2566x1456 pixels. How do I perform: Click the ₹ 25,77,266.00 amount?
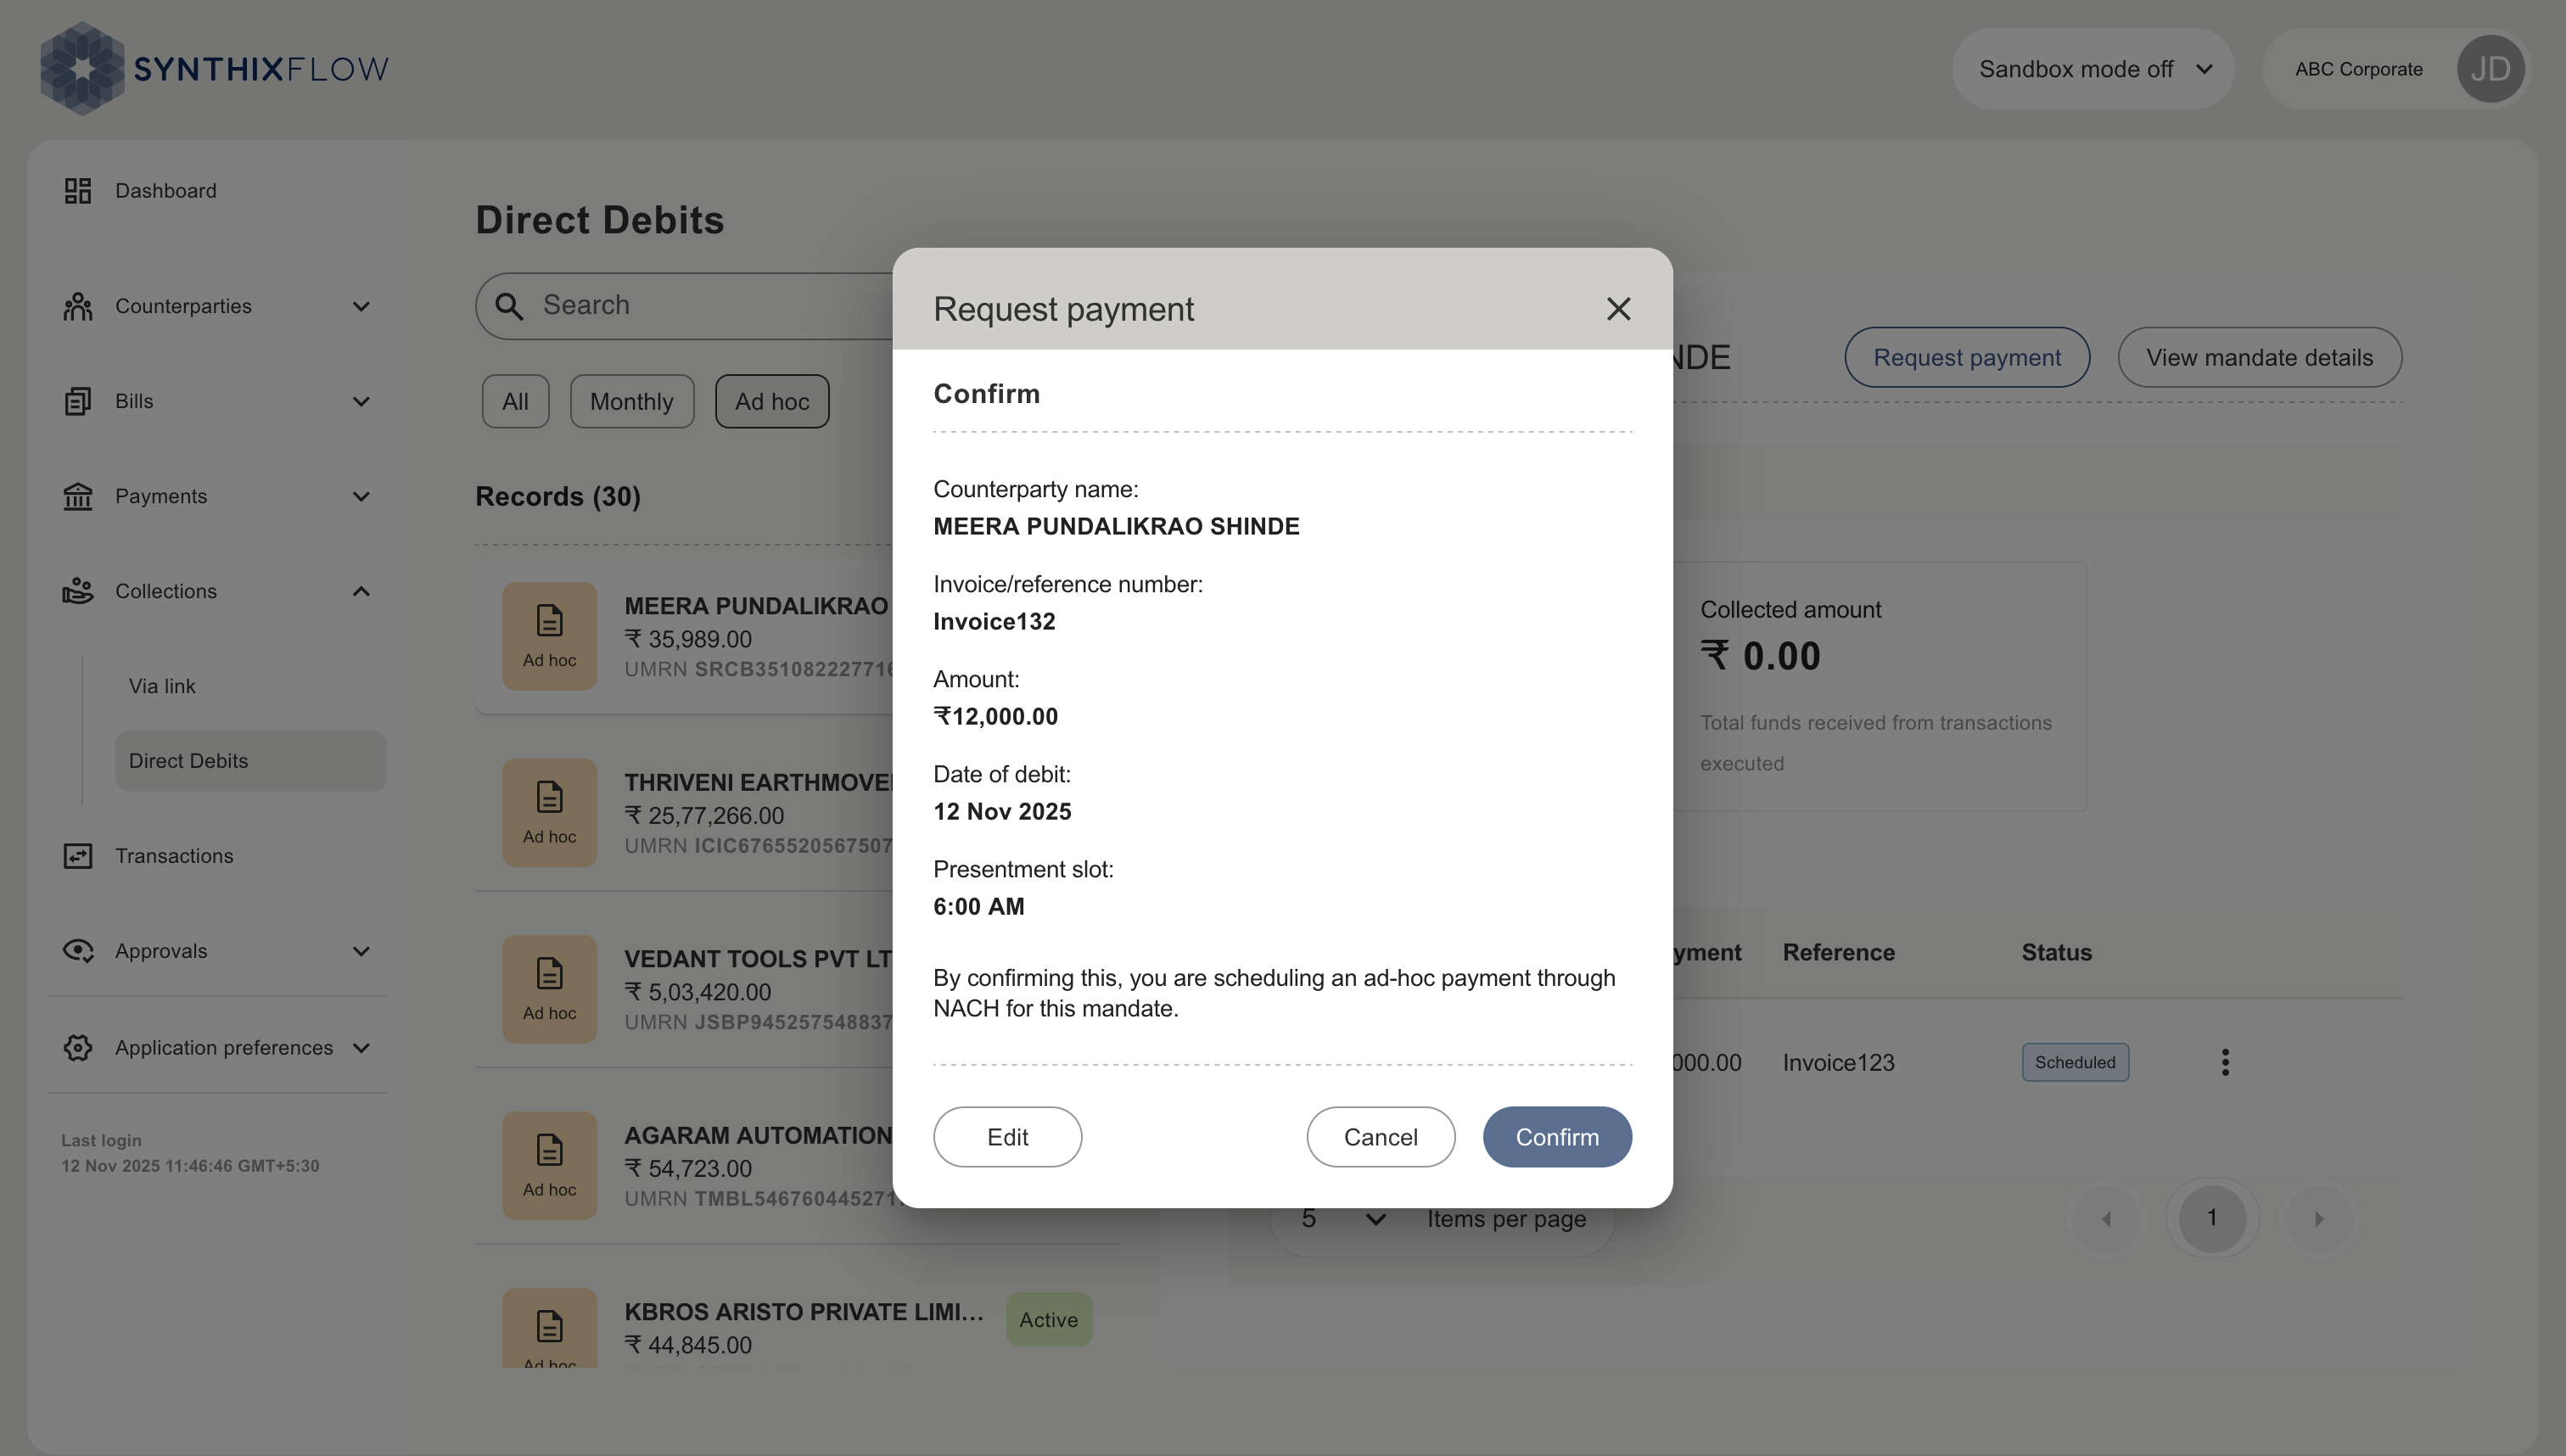point(704,815)
